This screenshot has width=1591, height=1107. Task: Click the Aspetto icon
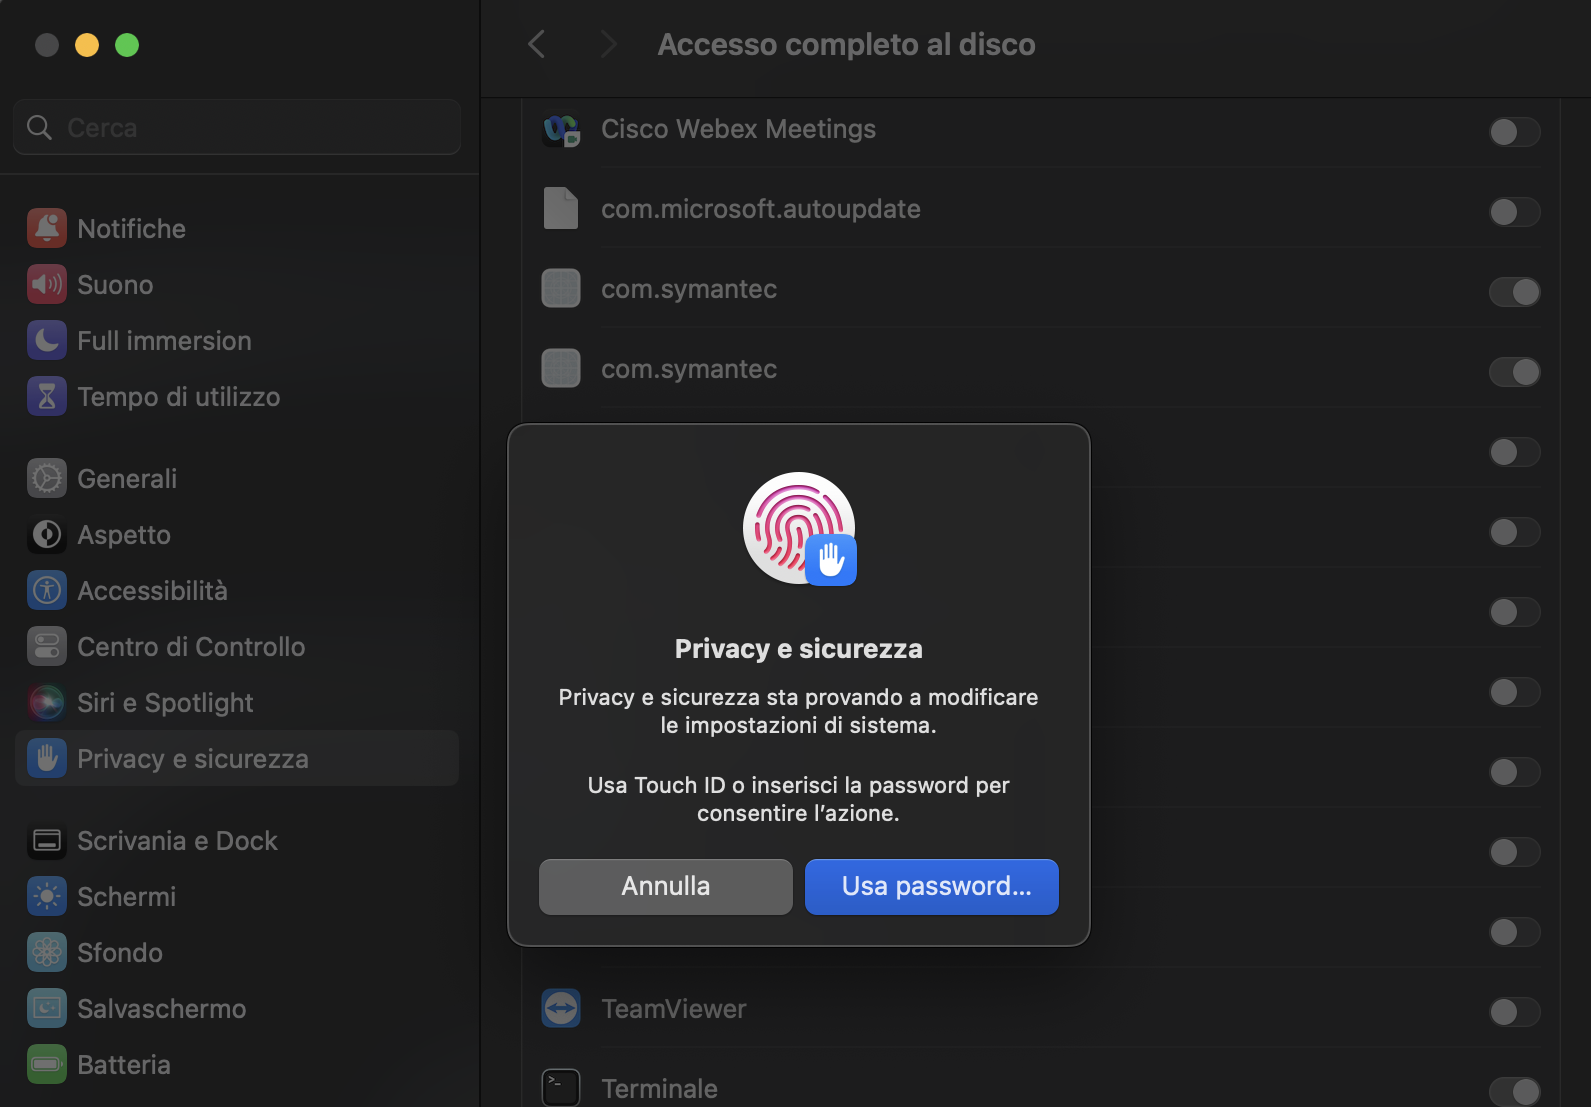[x=47, y=535]
